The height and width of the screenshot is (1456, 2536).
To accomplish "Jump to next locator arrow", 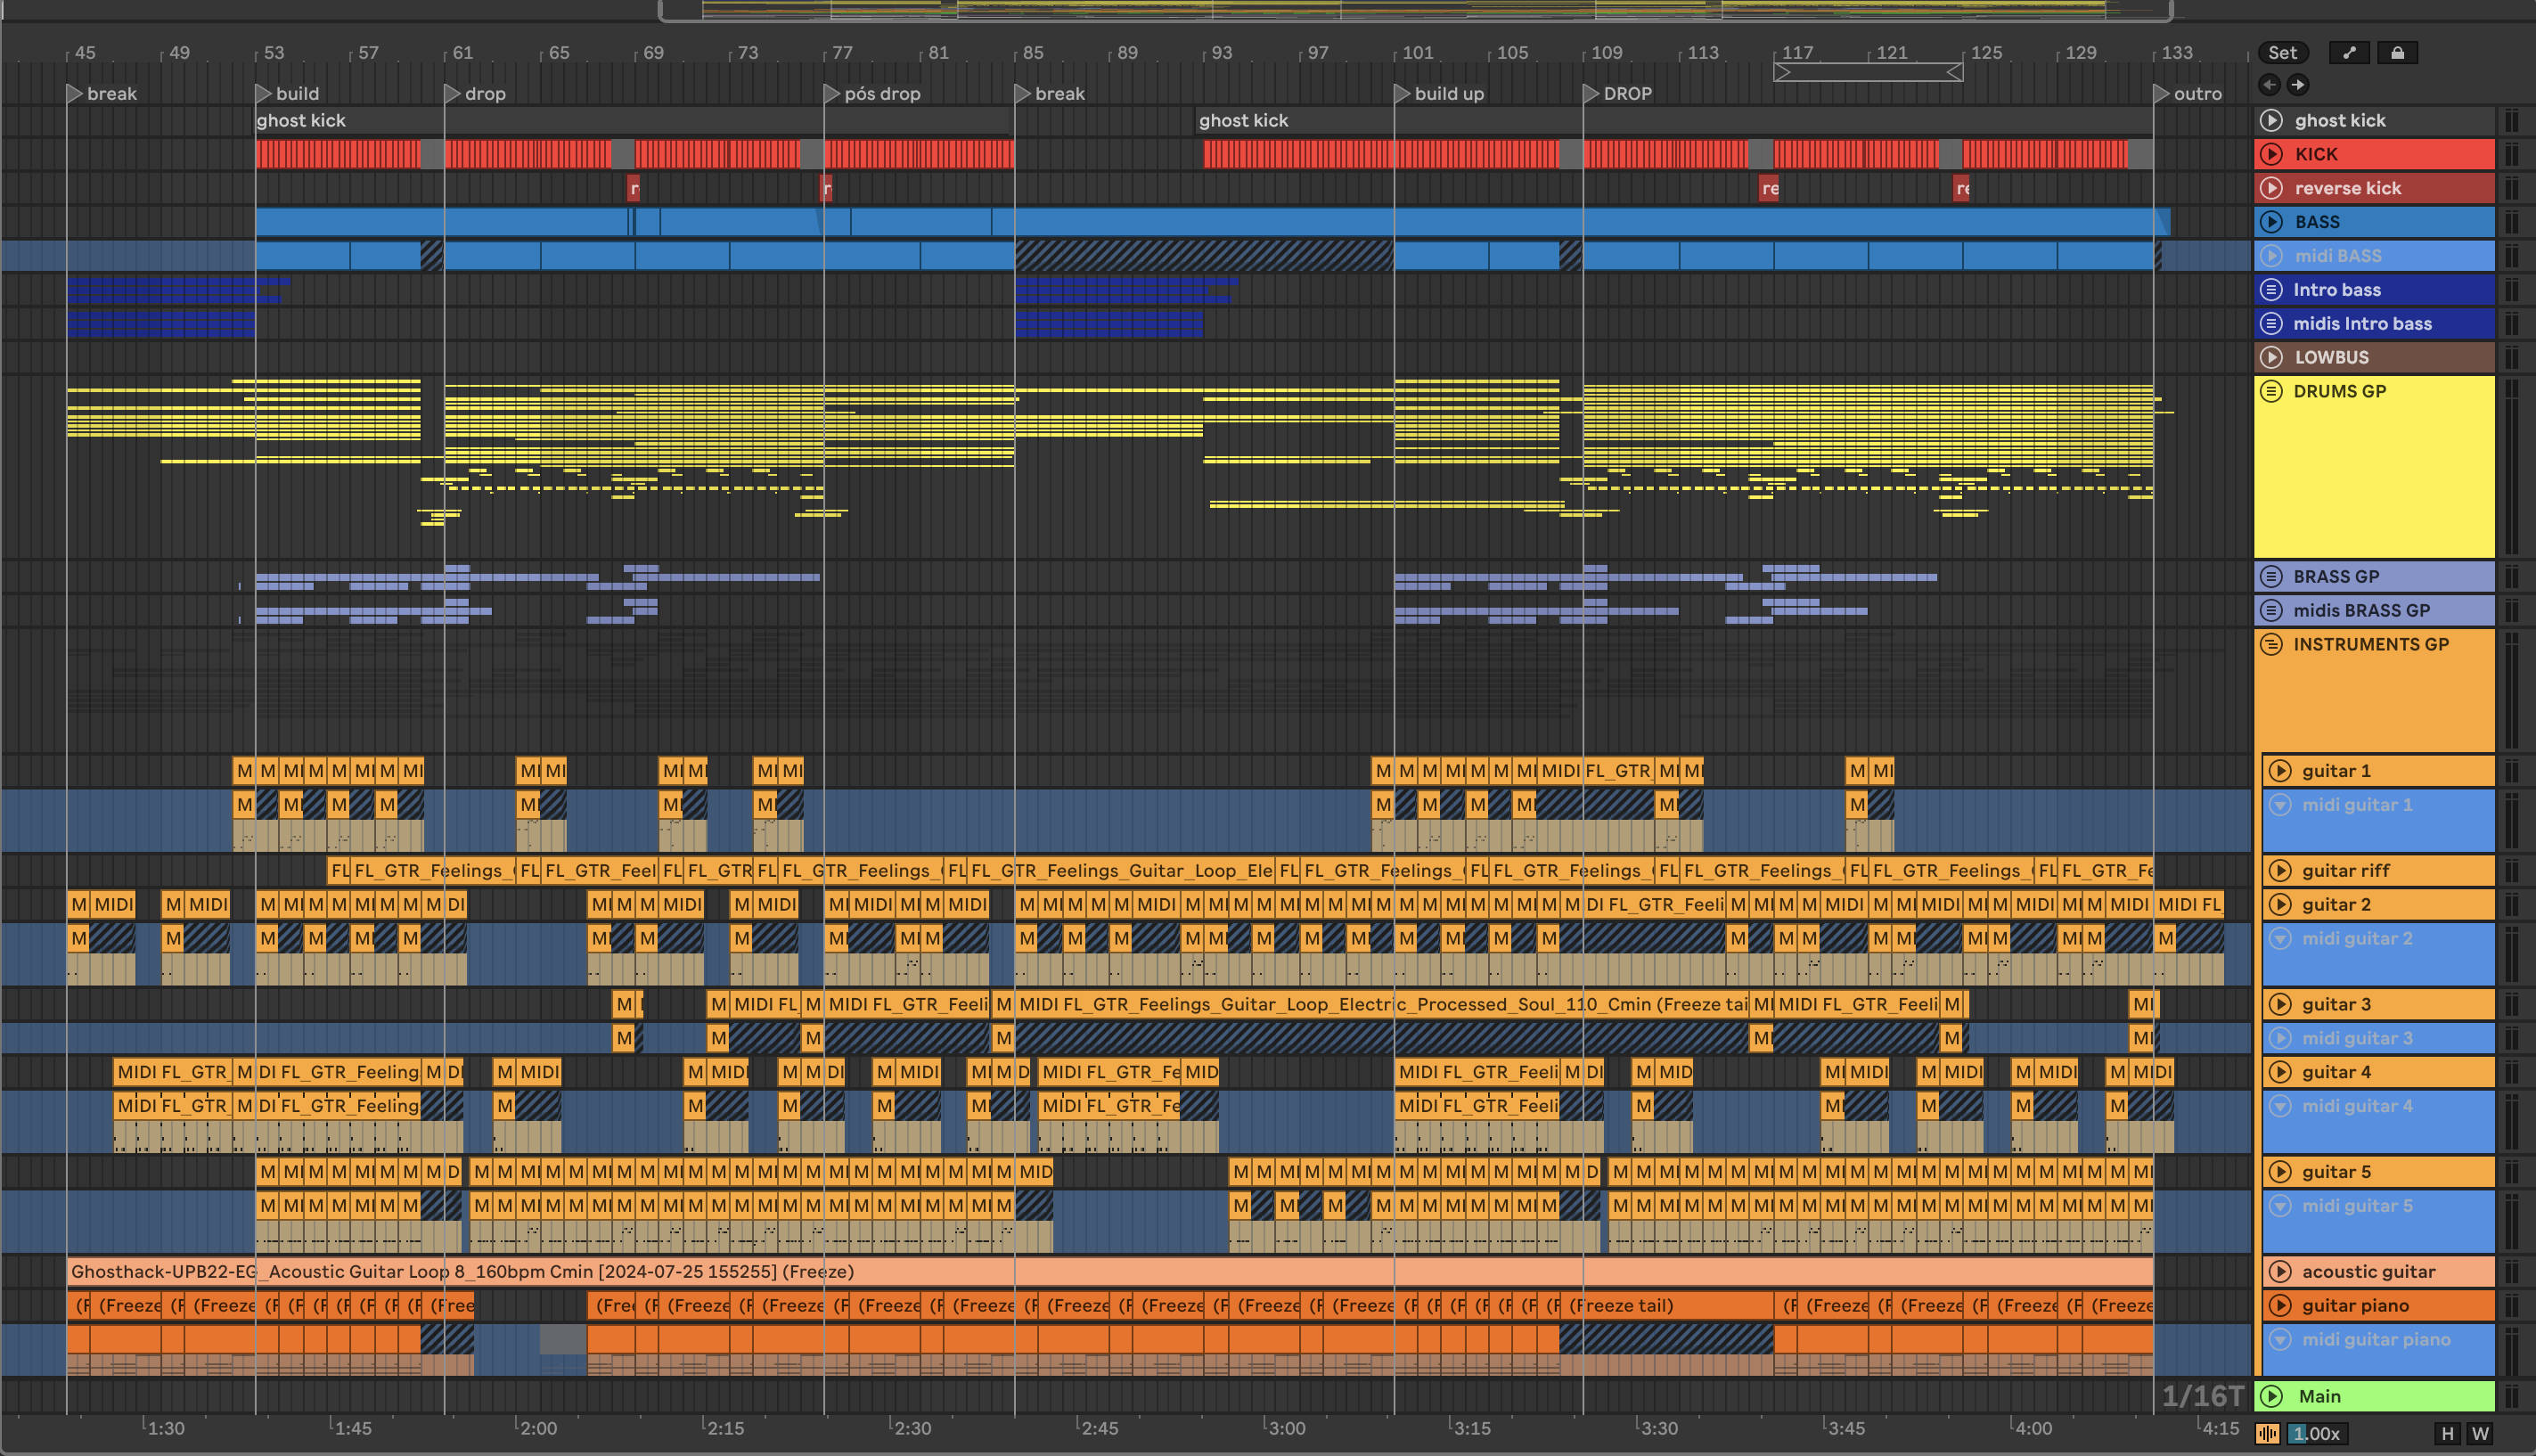I will 2298,85.
